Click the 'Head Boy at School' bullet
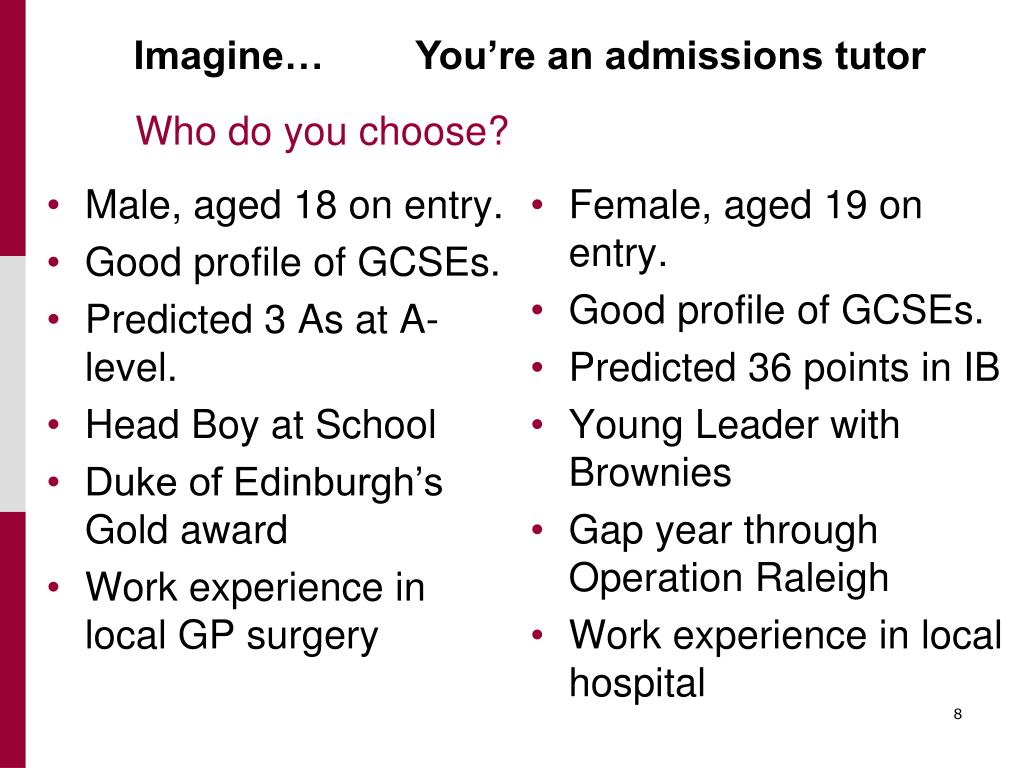The image size is (1024, 768). (261, 425)
